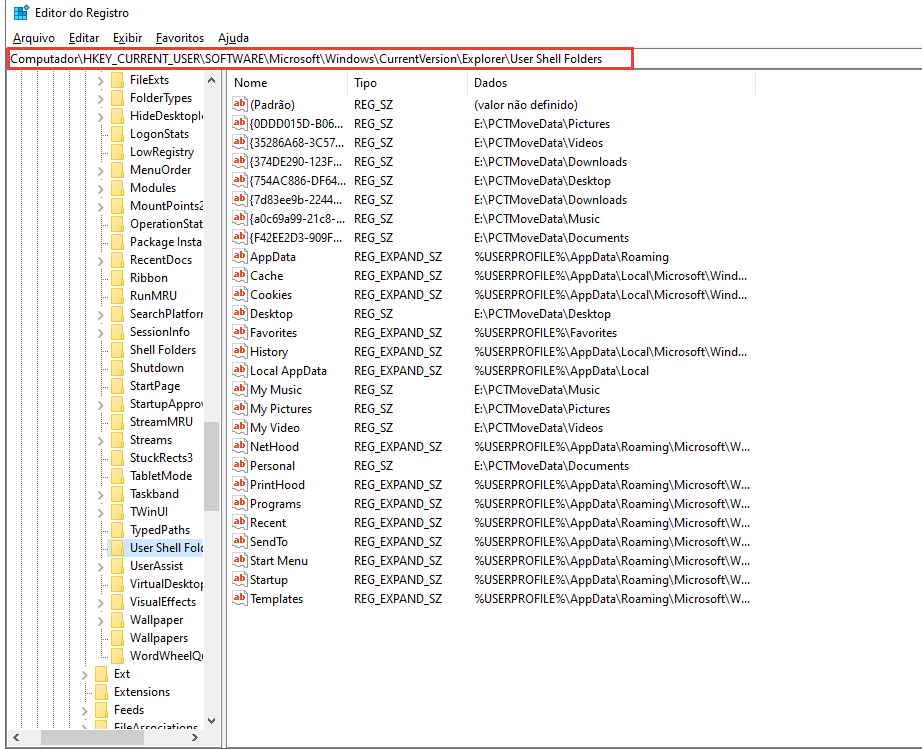The width and height of the screenshot is (922, 749).
Task: Expand the VisualEffects key arrow
Action: 101,602
